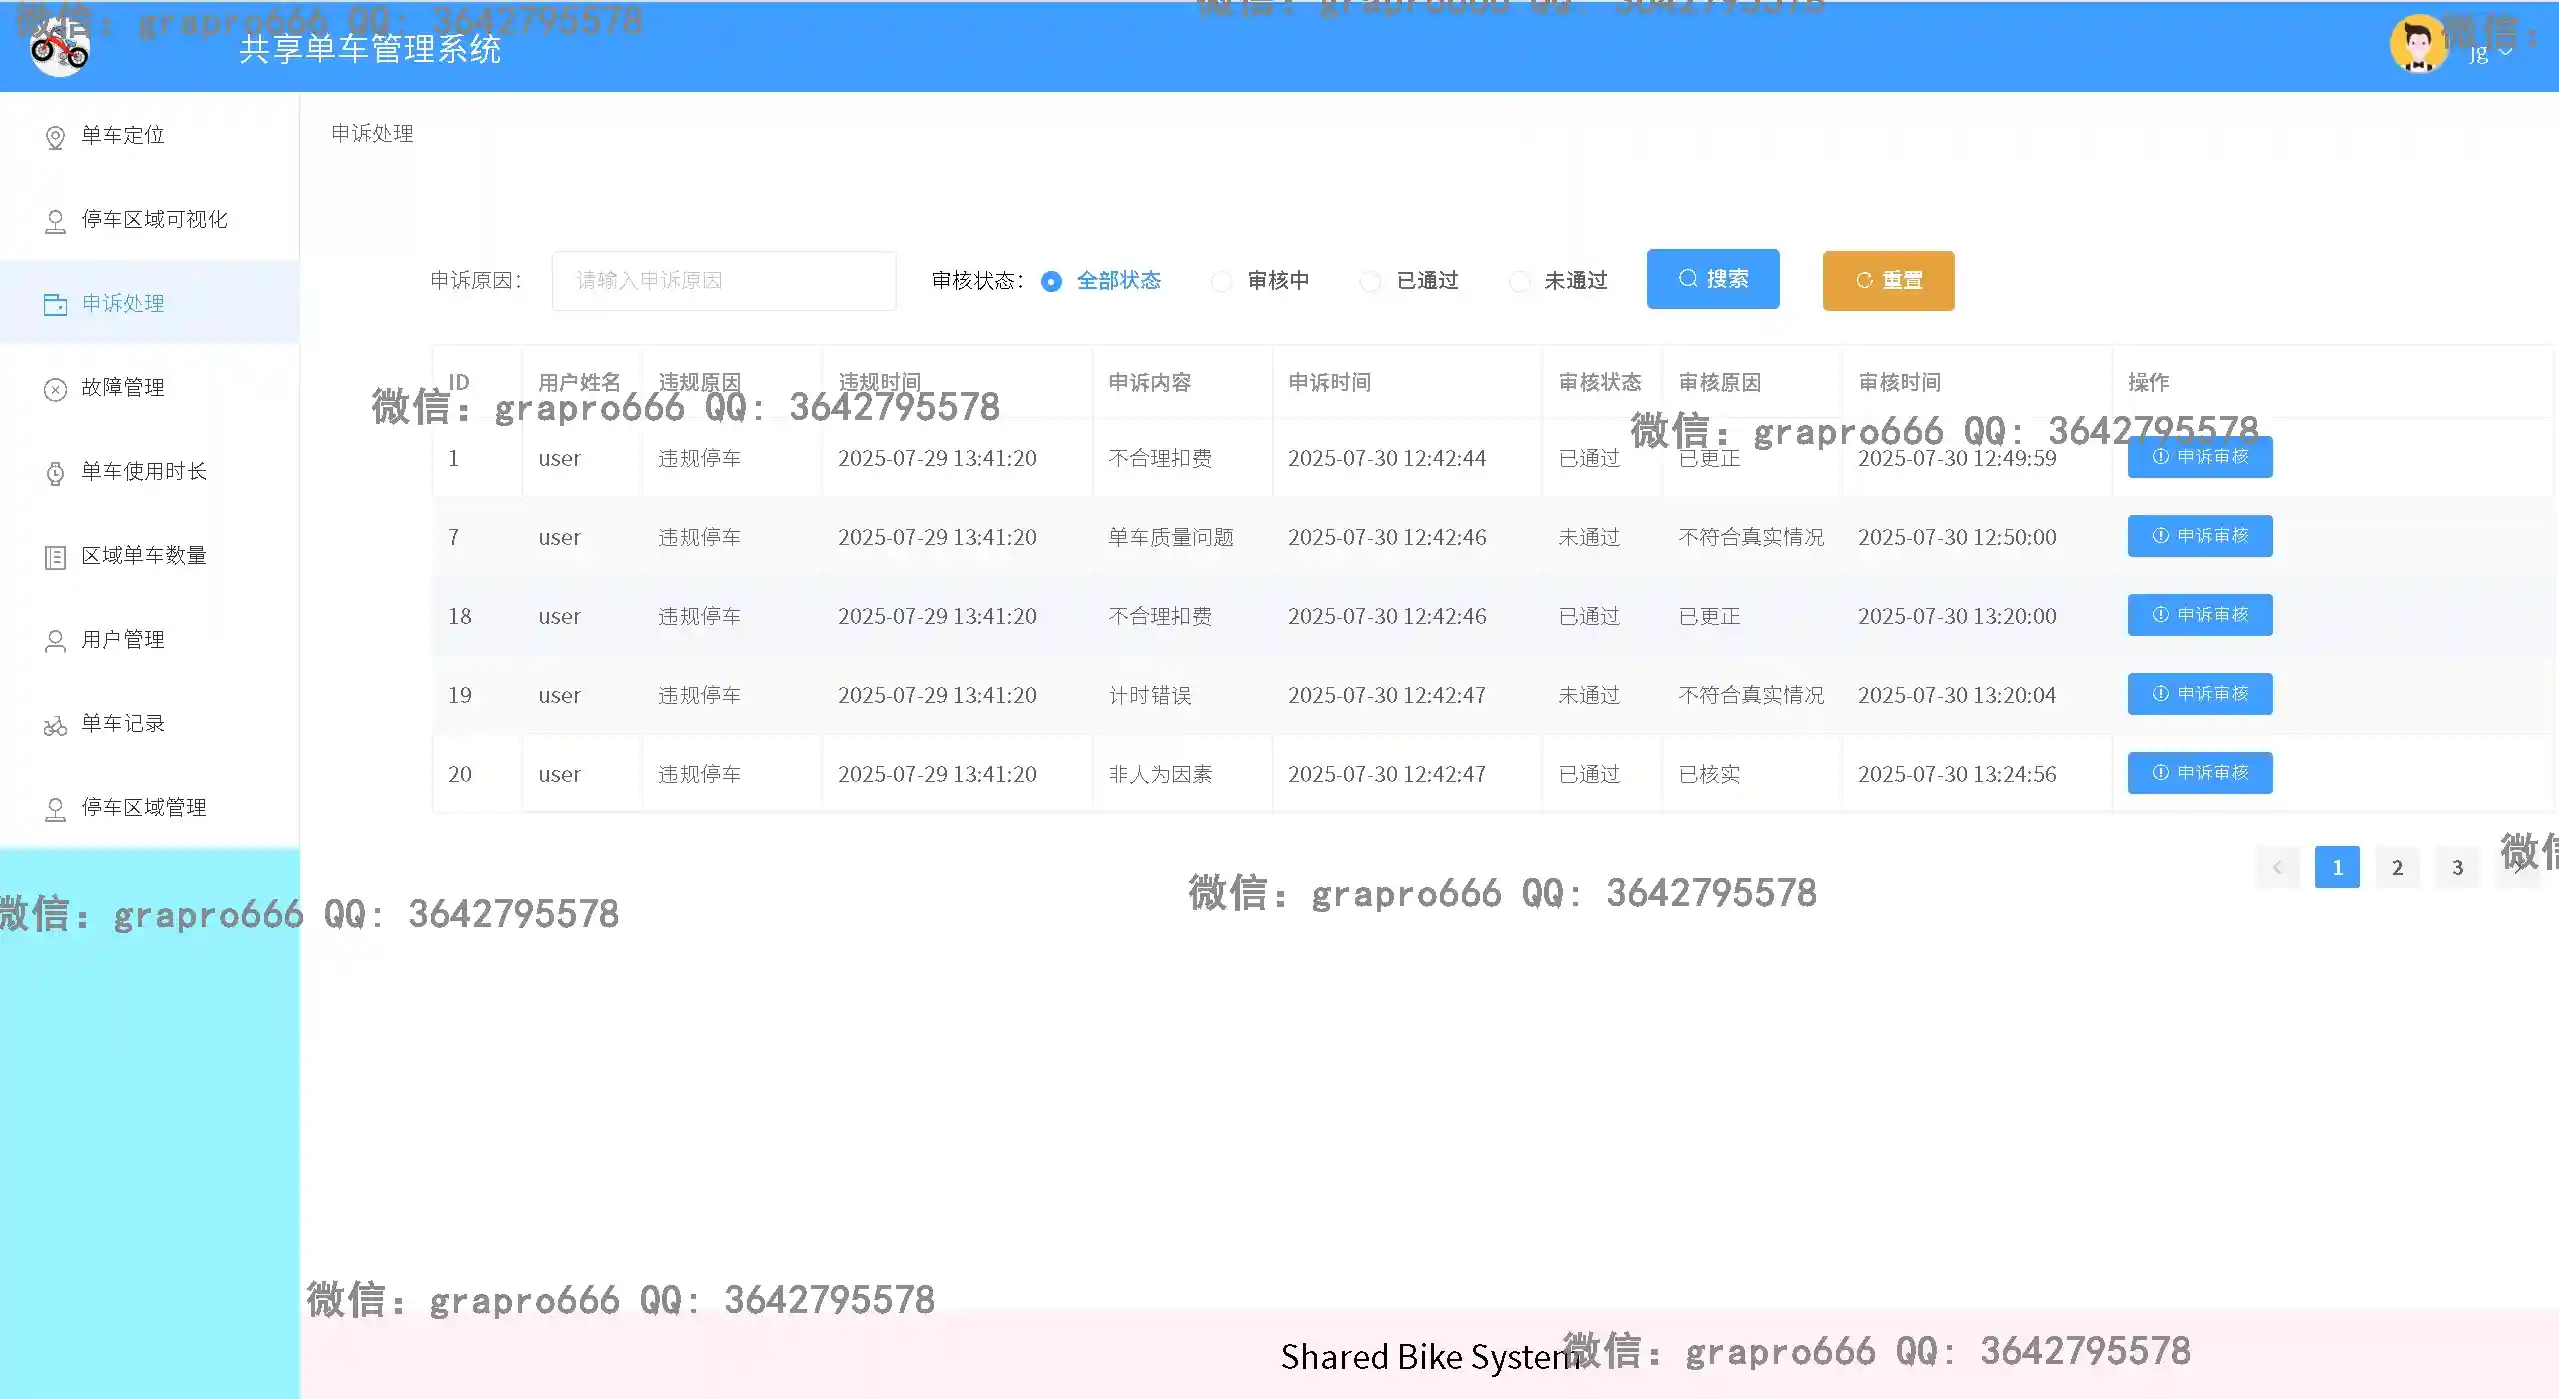Select the 审核中 radio button
This screenshot has width=2559, height=1399.
pos(1221,281)
